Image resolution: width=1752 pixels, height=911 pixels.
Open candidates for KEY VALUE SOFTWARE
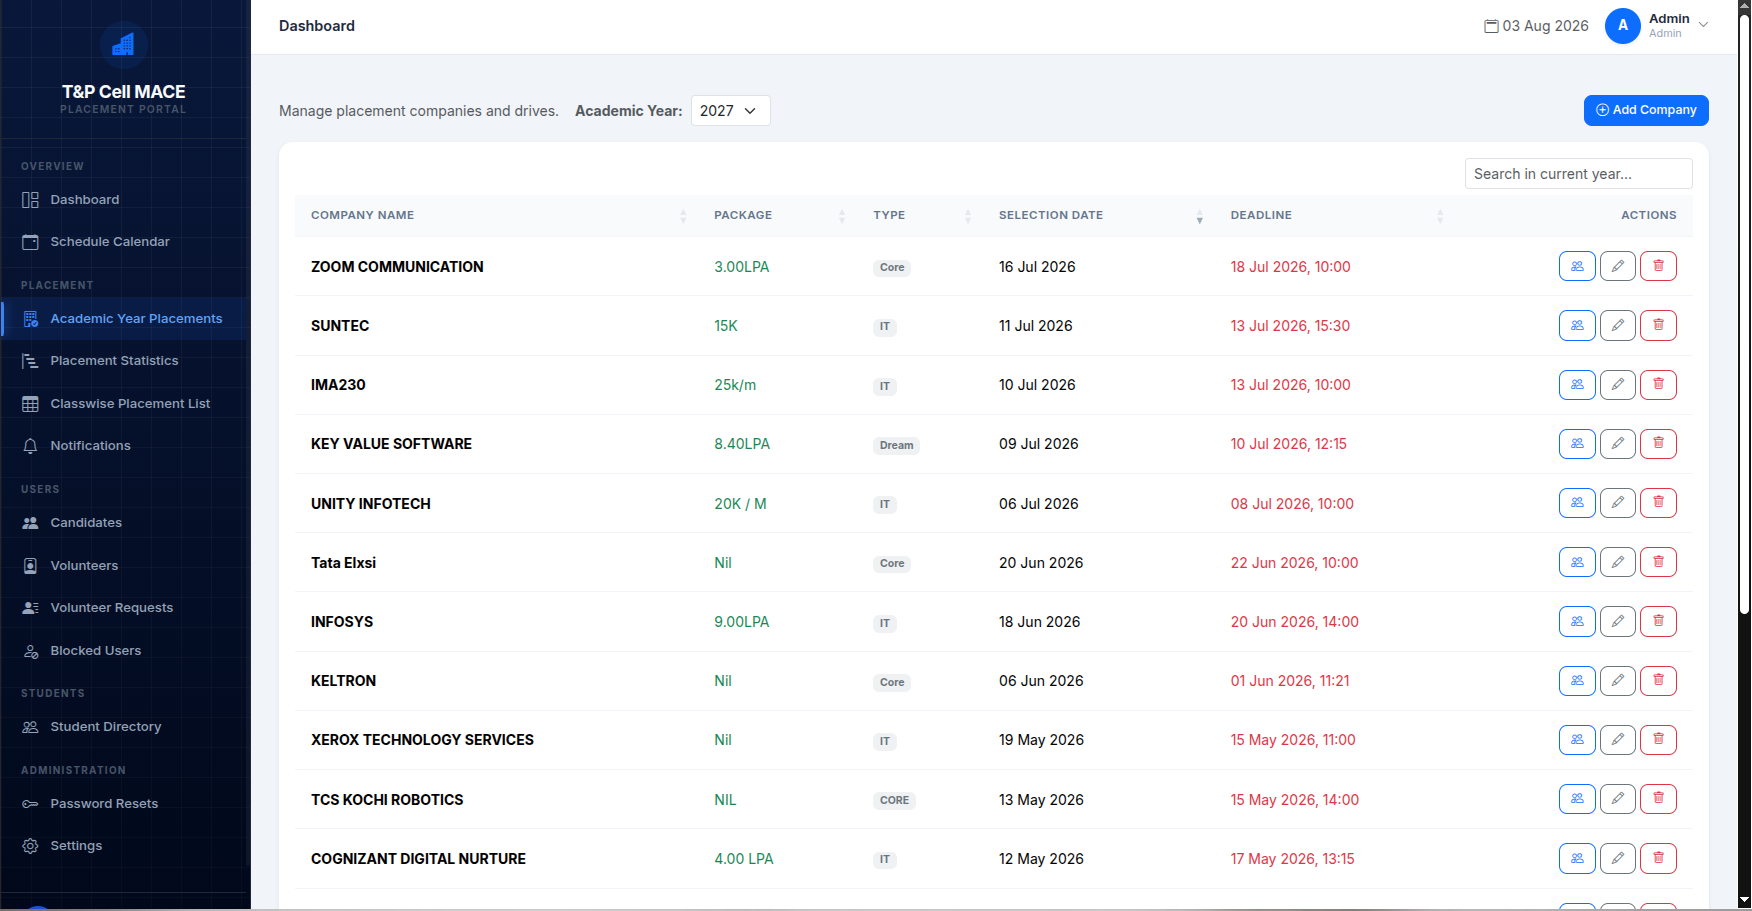click(x=1577, y=443)
